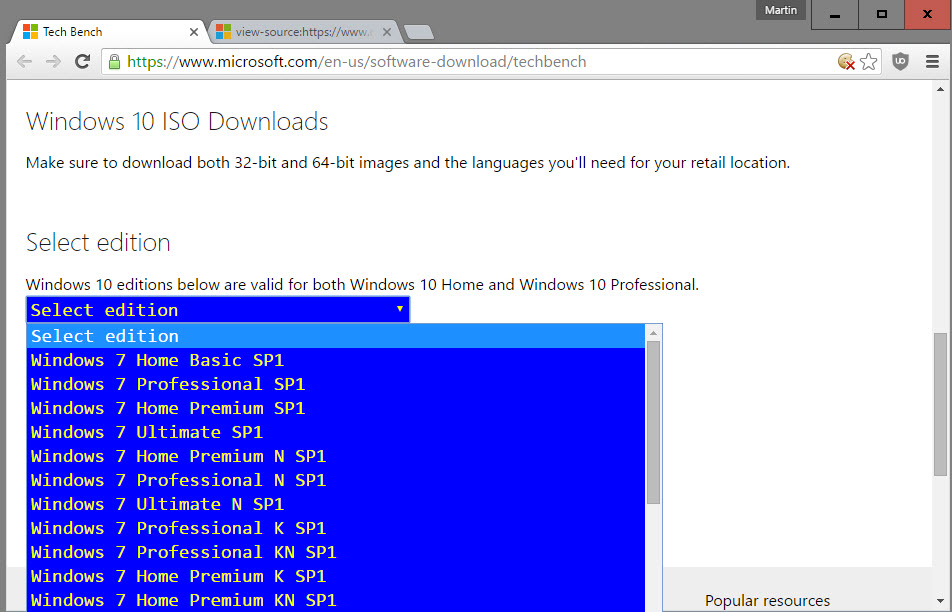Open the Chrome hamburger menu
Image resolution: width=952 pixels, height=612 pixels.
933,61
